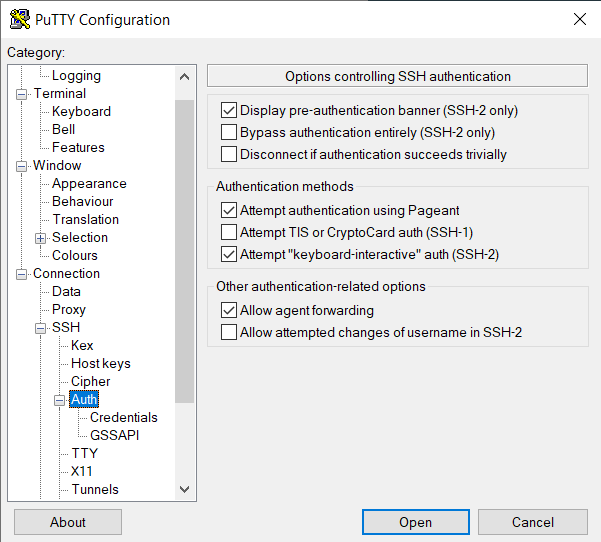Open Host keys settings category
Image resolution: width=601 pixels, height=542 pixels.
click(x=101, y=363)
